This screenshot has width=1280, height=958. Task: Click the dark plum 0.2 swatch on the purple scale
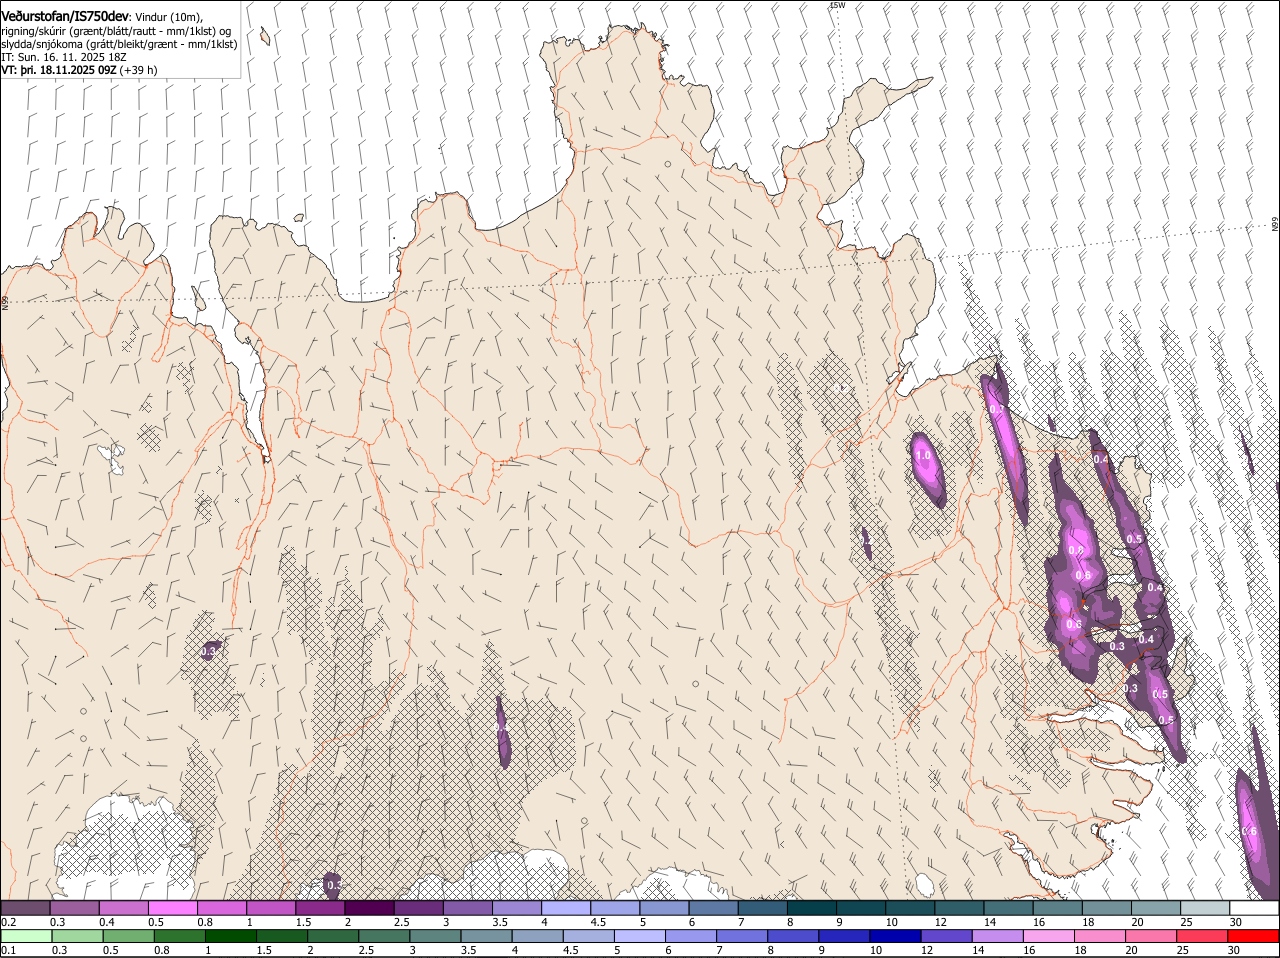coord(25,908)
